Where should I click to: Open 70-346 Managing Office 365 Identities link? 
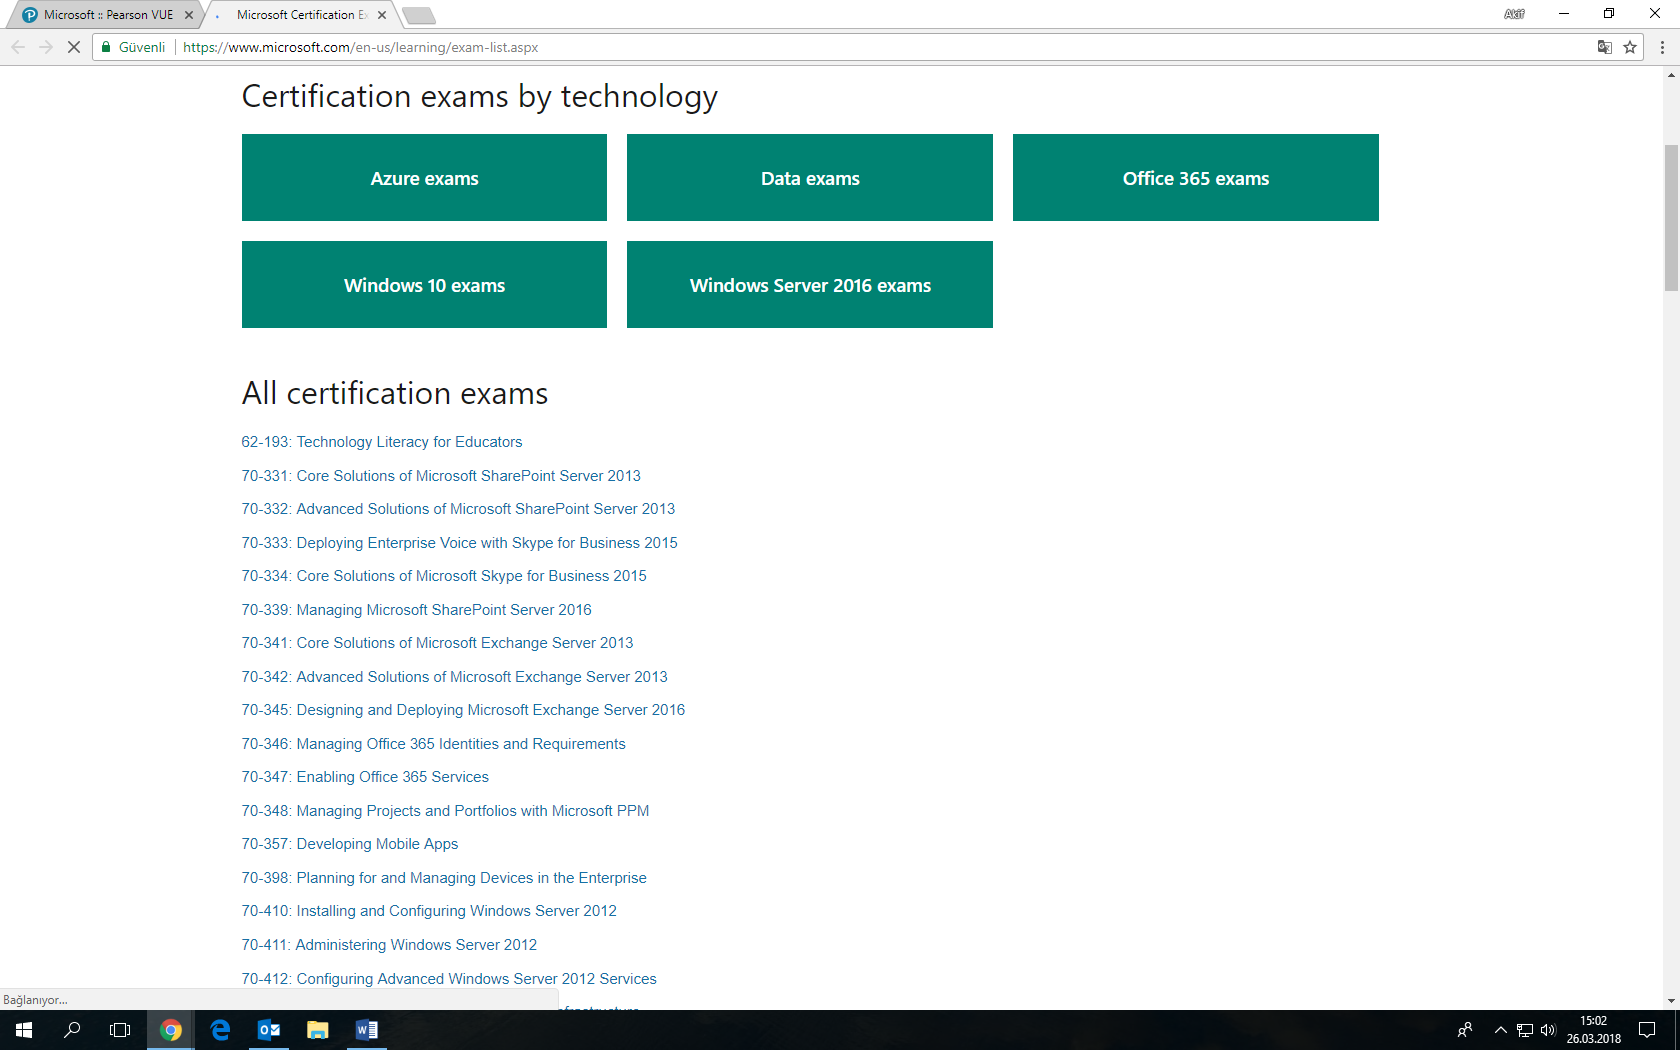[x=433, y=744]
